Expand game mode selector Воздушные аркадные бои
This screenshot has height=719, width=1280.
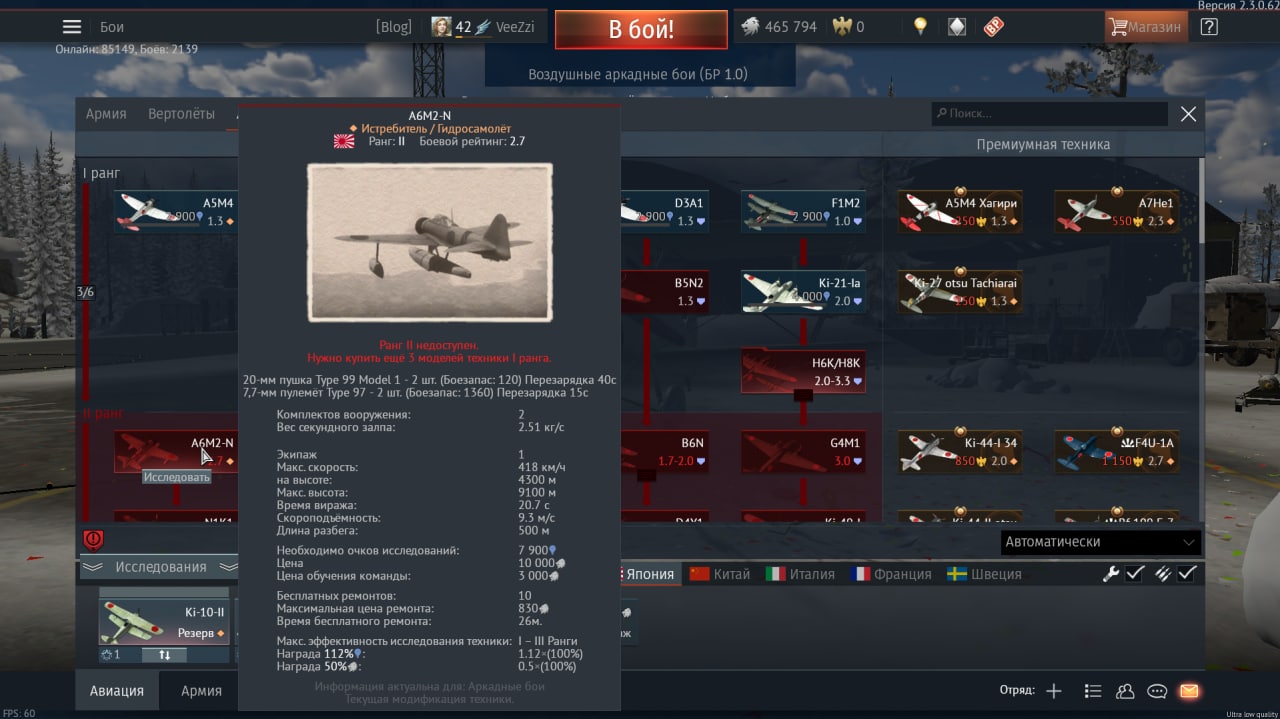(x=638, y=74)
